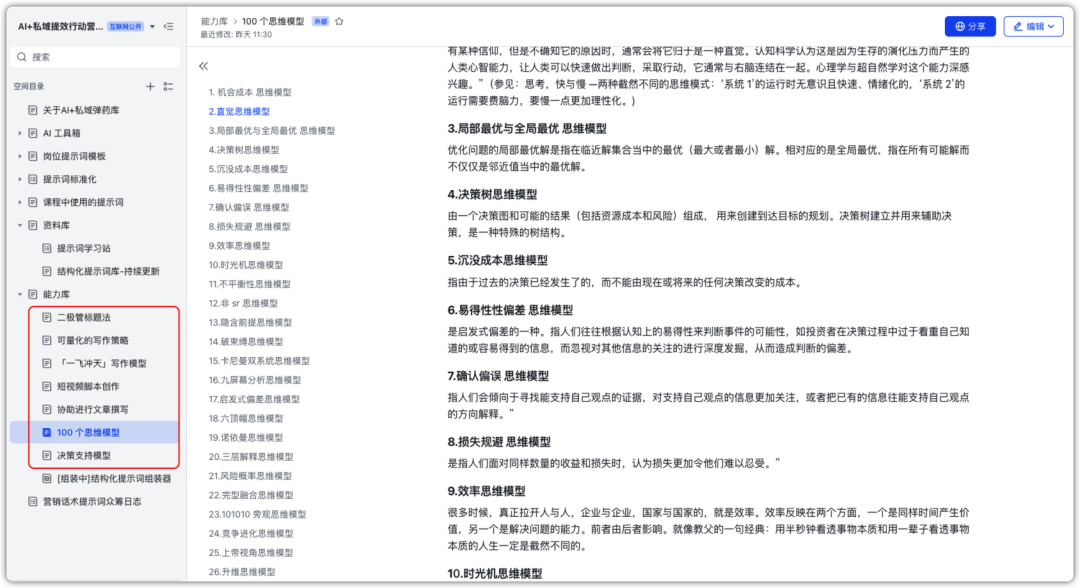Click the plus icon next to 空间目录

148,87
